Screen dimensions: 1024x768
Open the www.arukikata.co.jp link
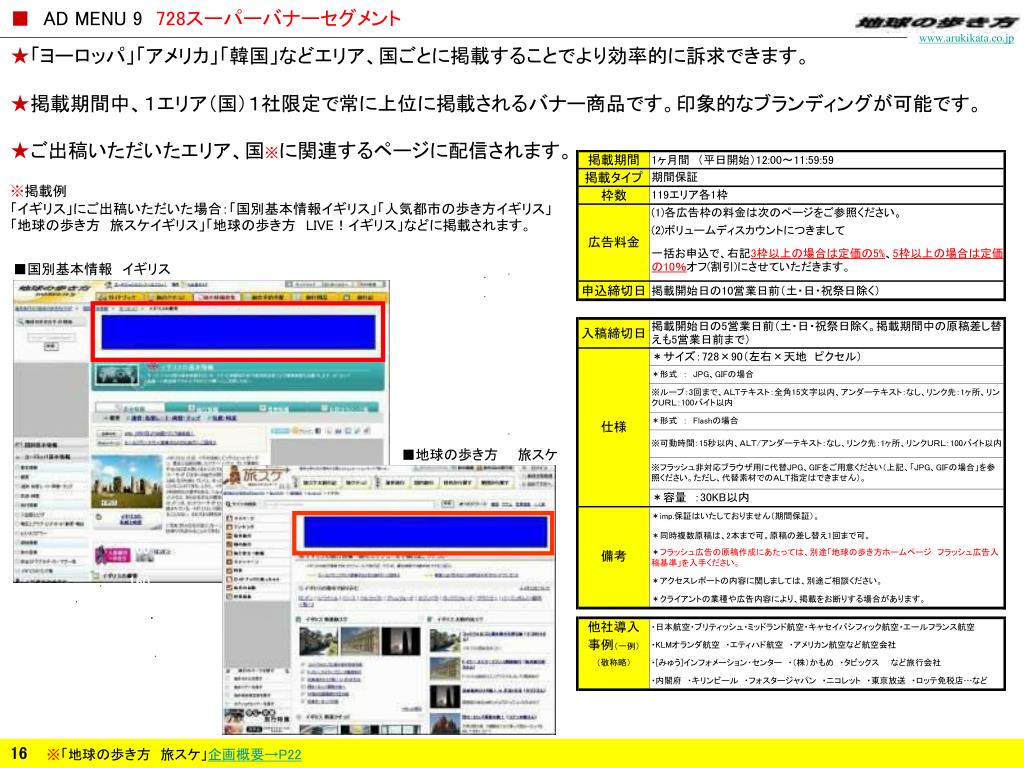click(966, 39)
